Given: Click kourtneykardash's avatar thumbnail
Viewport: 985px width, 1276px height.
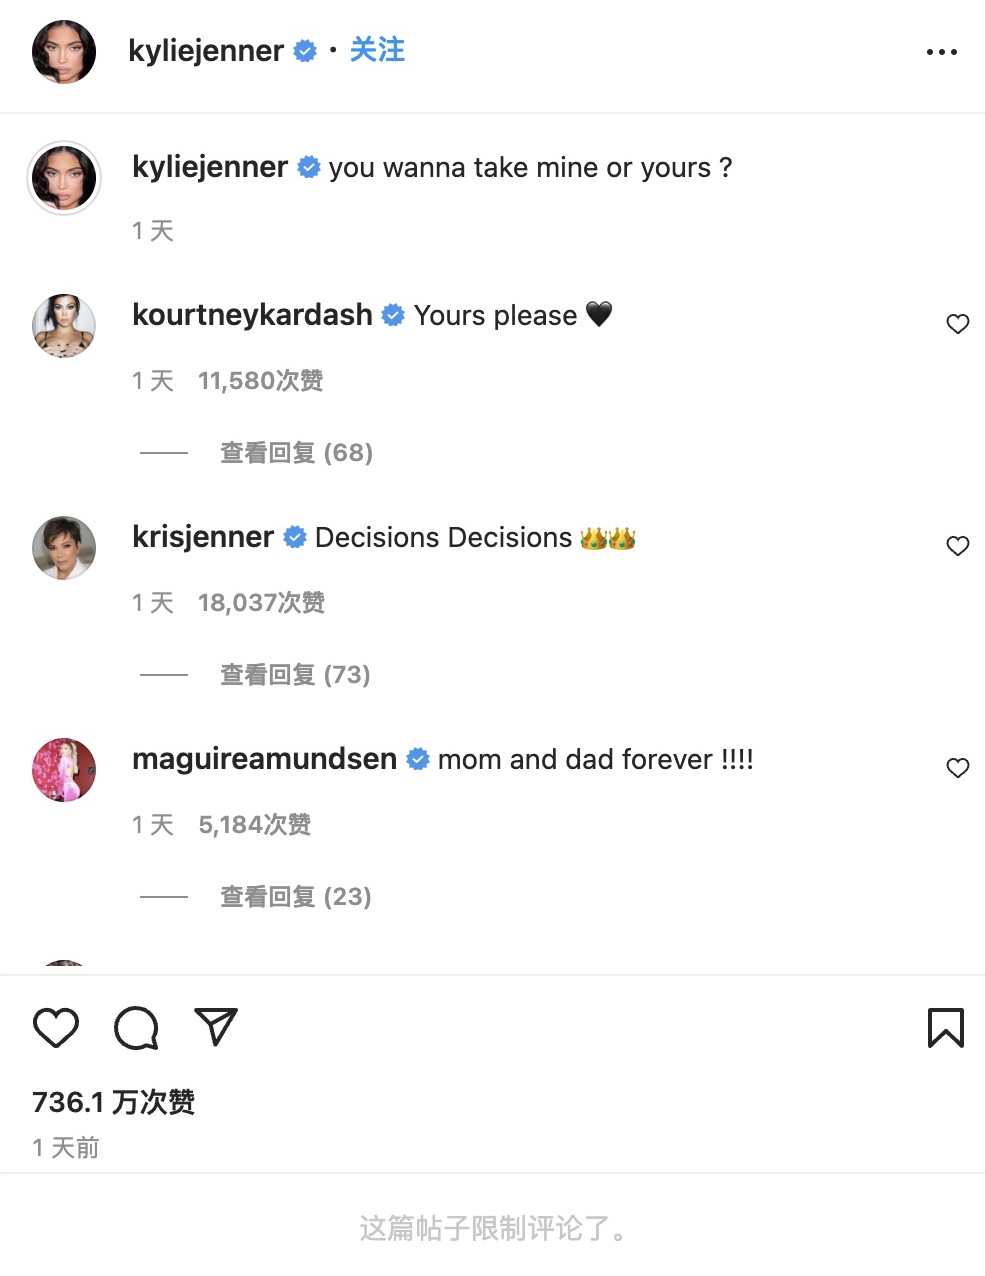Looking at the screenshot, I should coord(64,326).
